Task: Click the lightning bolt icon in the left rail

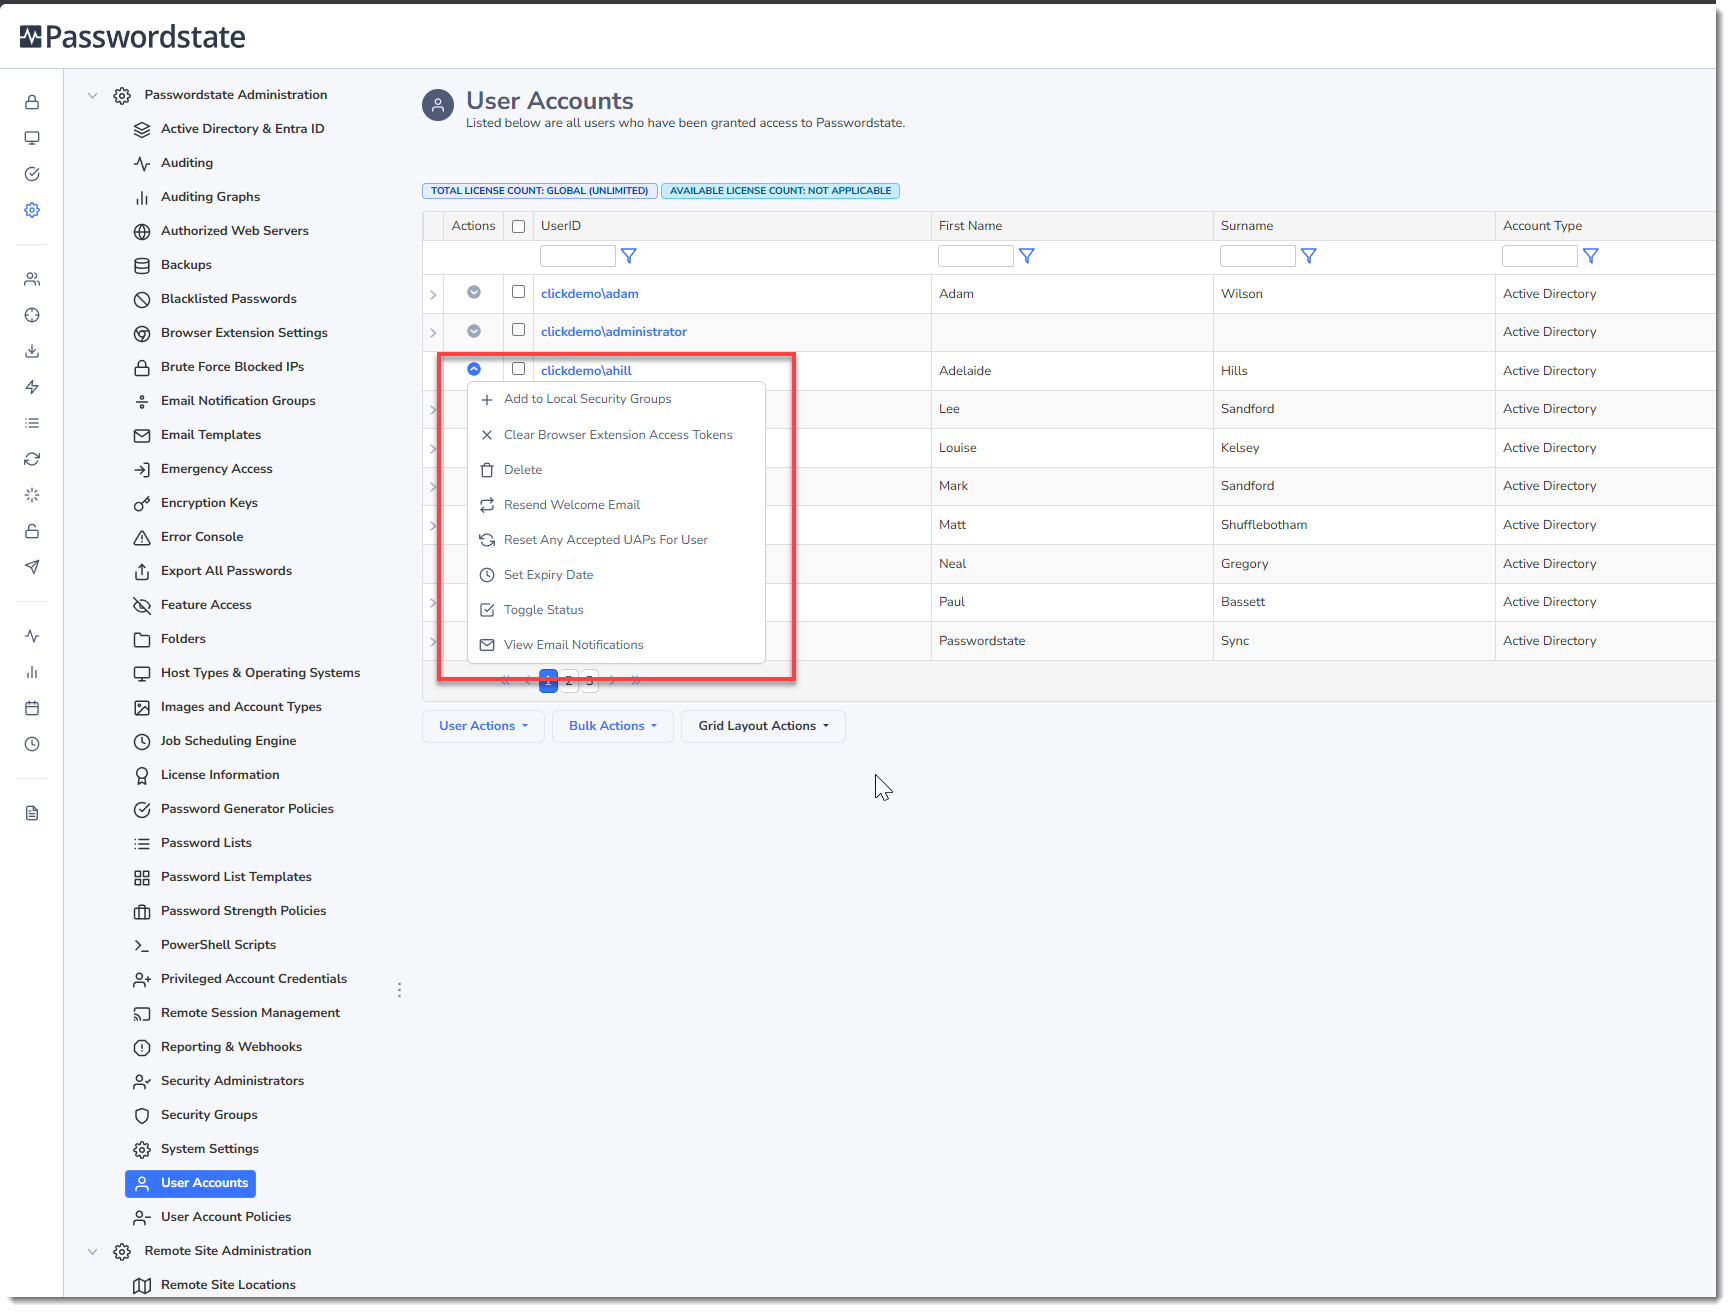Action: 32,387
